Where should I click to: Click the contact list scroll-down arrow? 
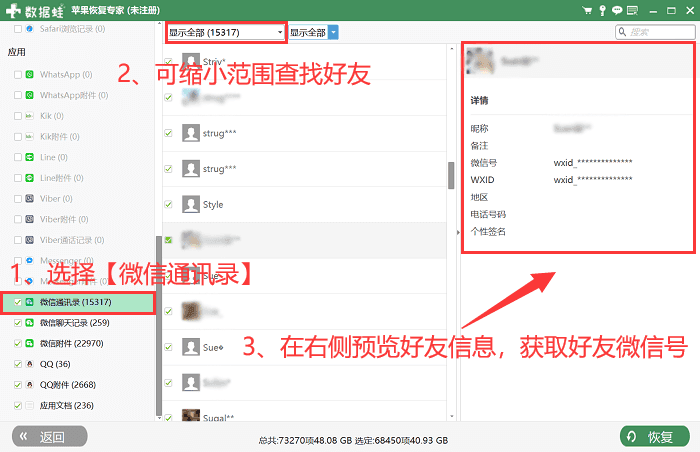[x=452, y=417]
